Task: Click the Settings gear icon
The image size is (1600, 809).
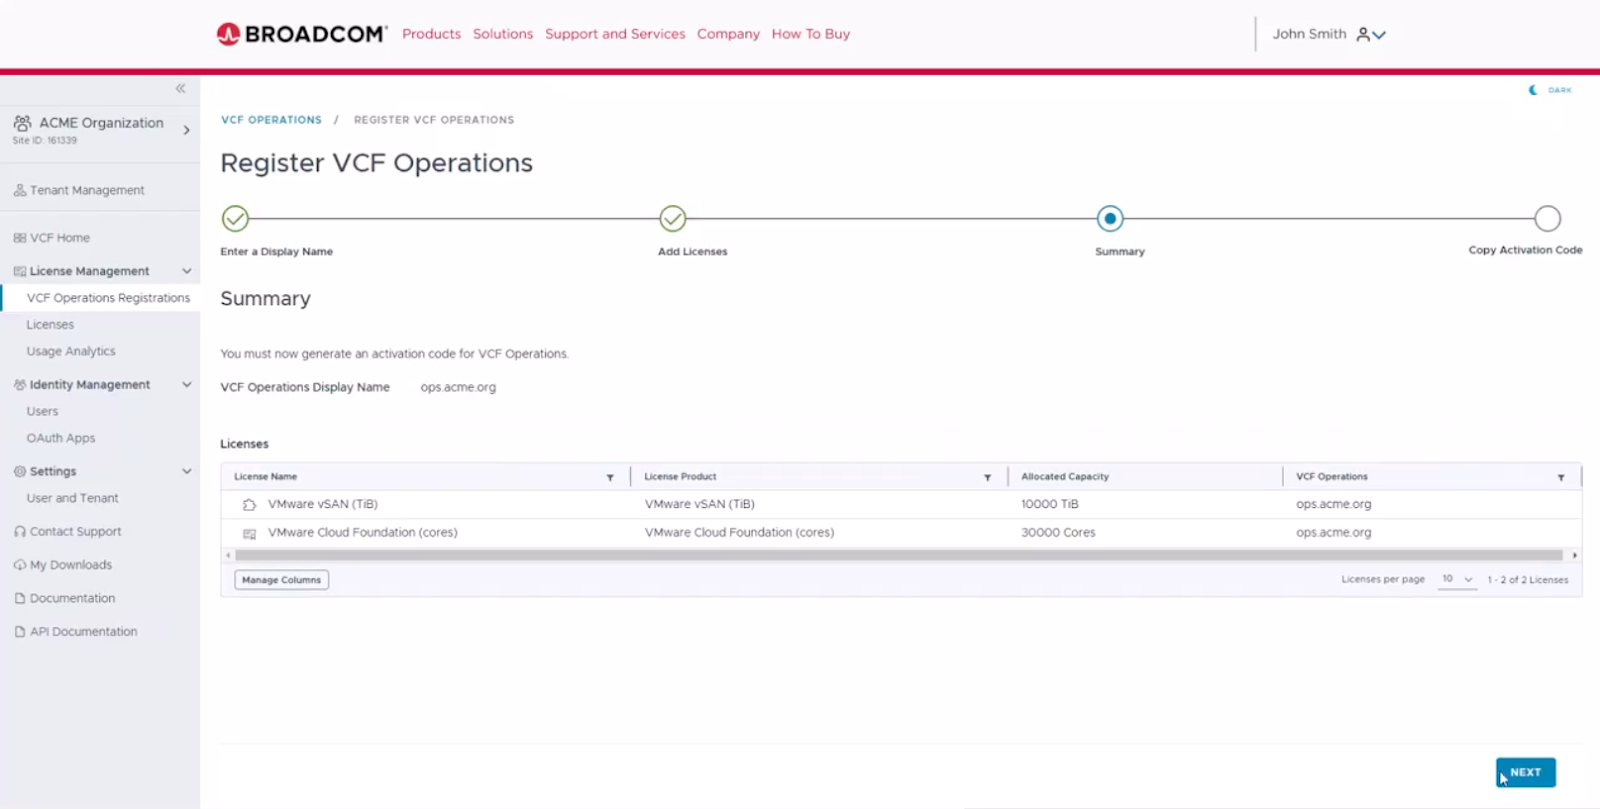Action: pyautogui.click(x=20, y=471)
